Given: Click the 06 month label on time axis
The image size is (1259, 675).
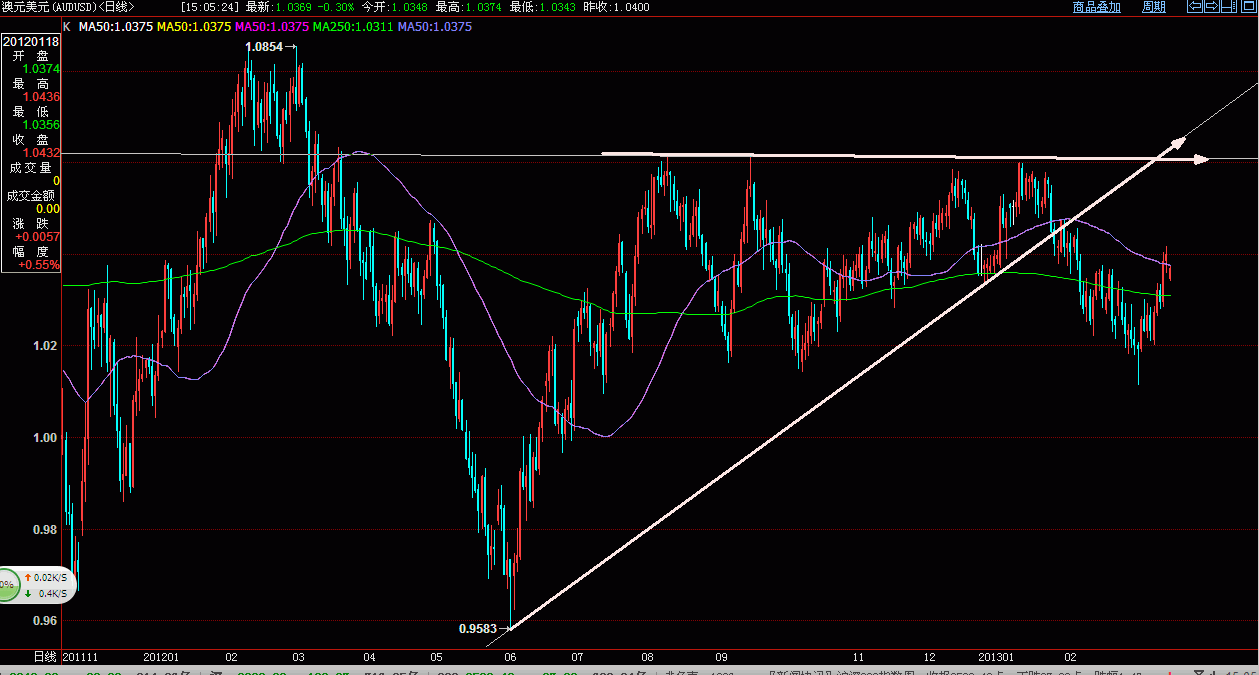Looking at the screenshot, I should click(511, 657).
